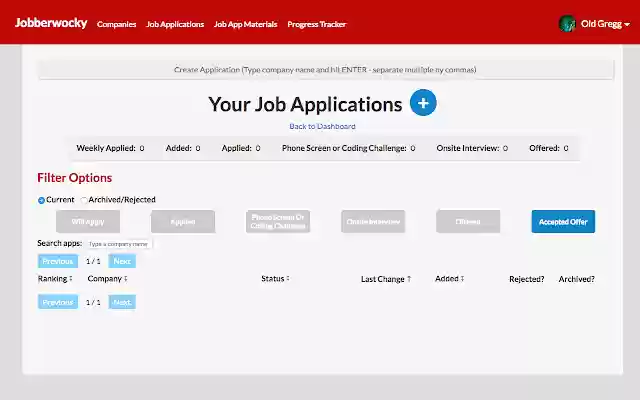This screenshot has height=400, width=640.
Task: Go to Jobberwocky home logo
Action: 51,23
